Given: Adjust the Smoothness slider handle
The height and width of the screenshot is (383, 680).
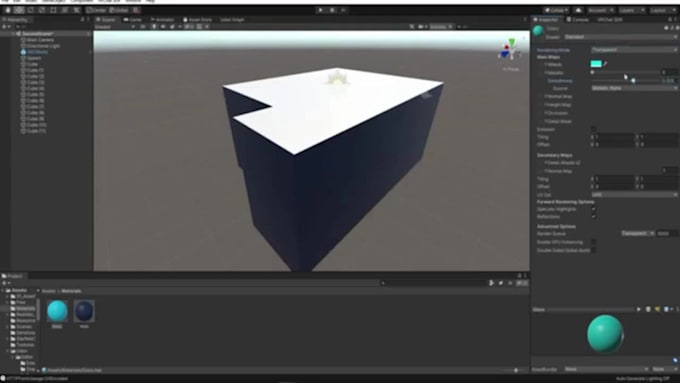Looking at the screenshot, I should coord(633,81).
